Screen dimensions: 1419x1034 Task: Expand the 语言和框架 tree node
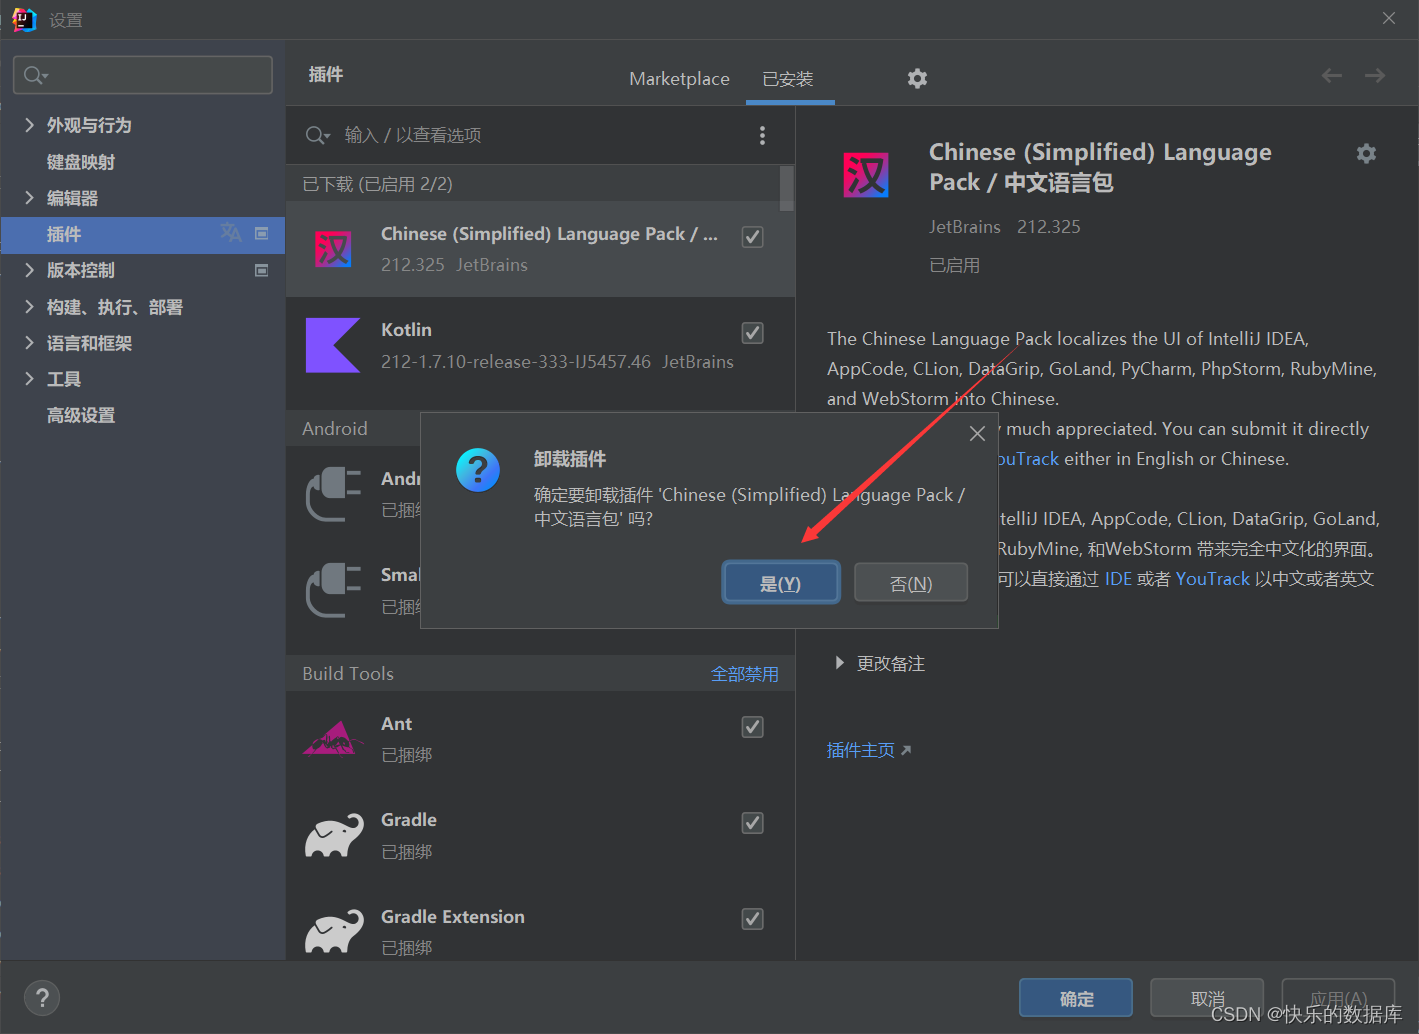point(29,343)
